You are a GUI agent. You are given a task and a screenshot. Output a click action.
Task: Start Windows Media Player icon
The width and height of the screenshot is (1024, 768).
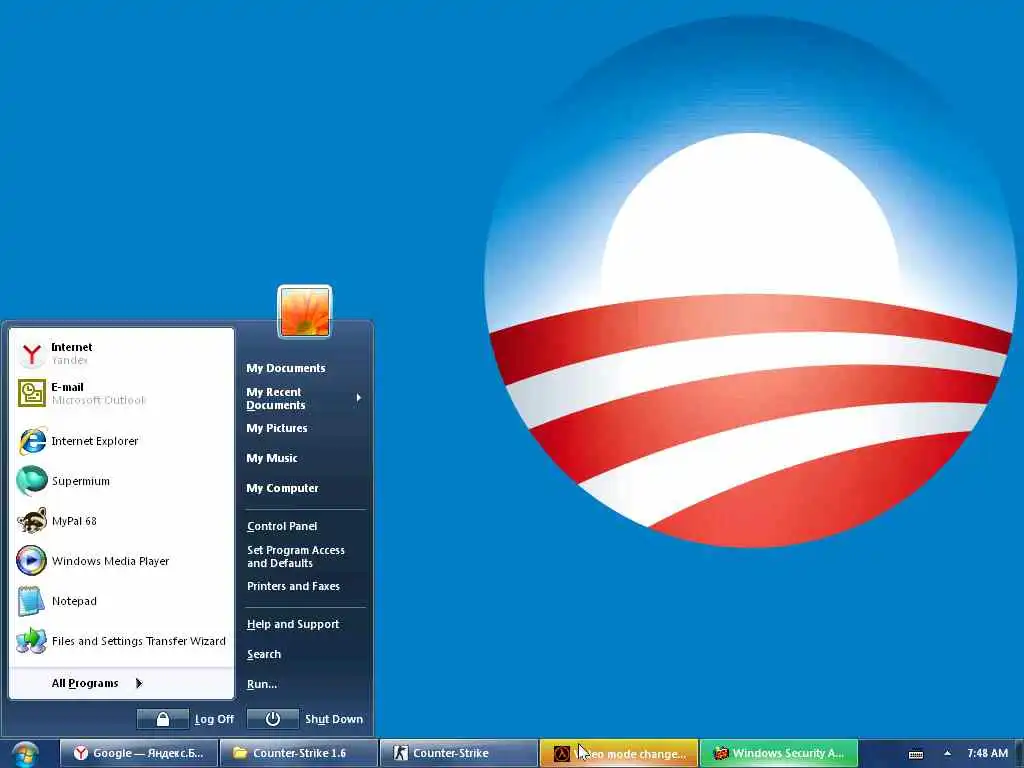(31, 560)
